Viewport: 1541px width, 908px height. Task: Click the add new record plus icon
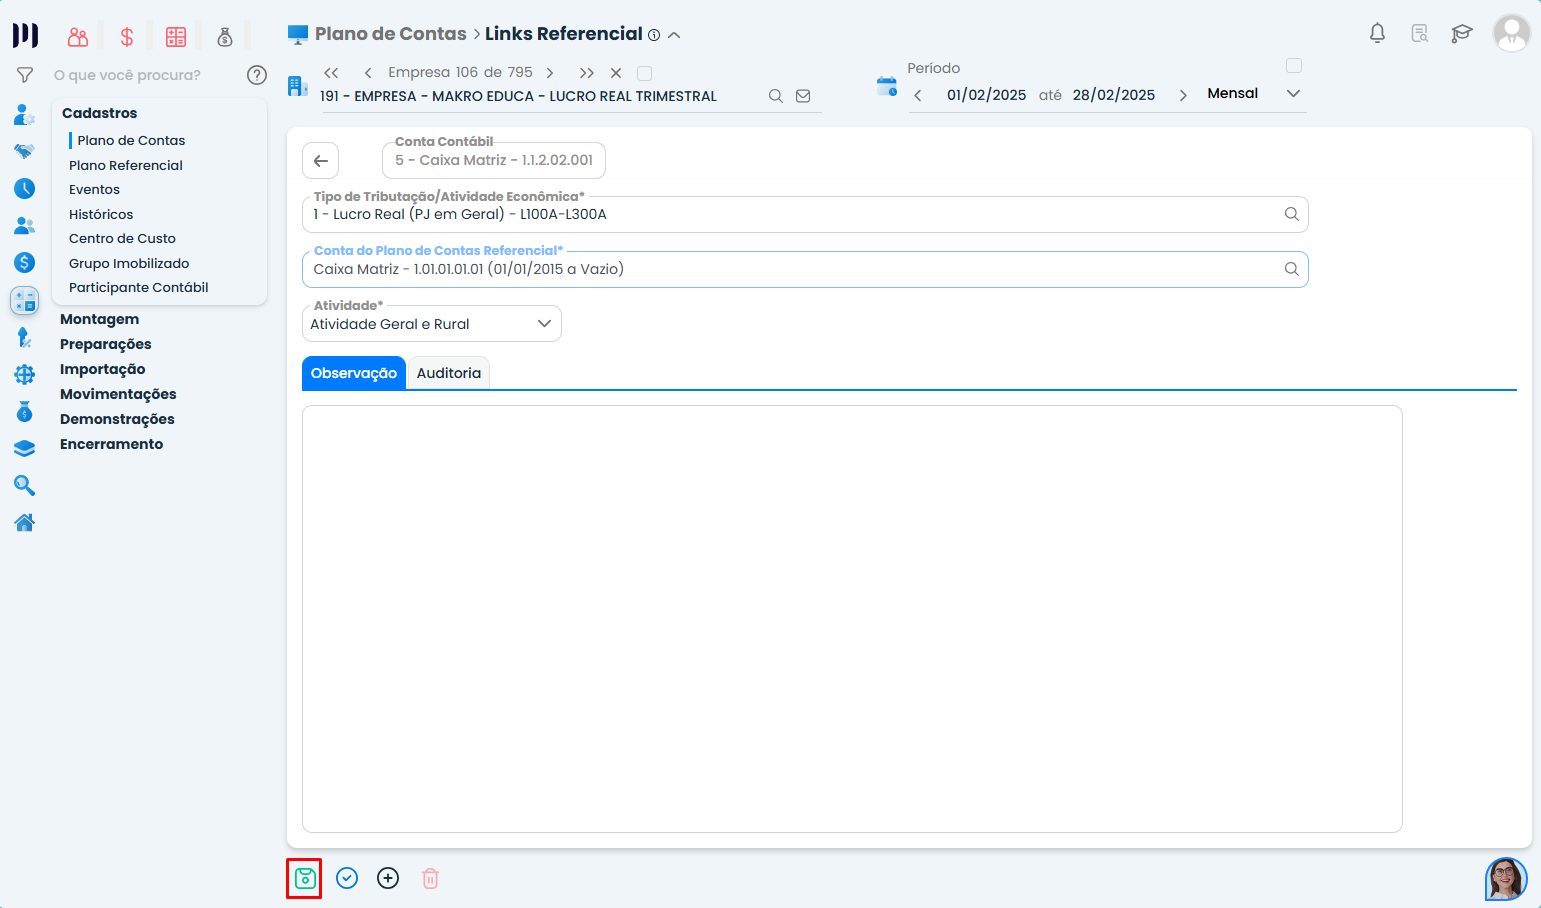(388, 878)
